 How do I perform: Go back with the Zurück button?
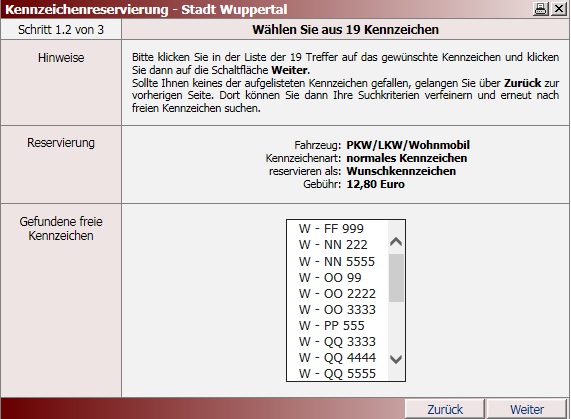click(x=445, y=410)
